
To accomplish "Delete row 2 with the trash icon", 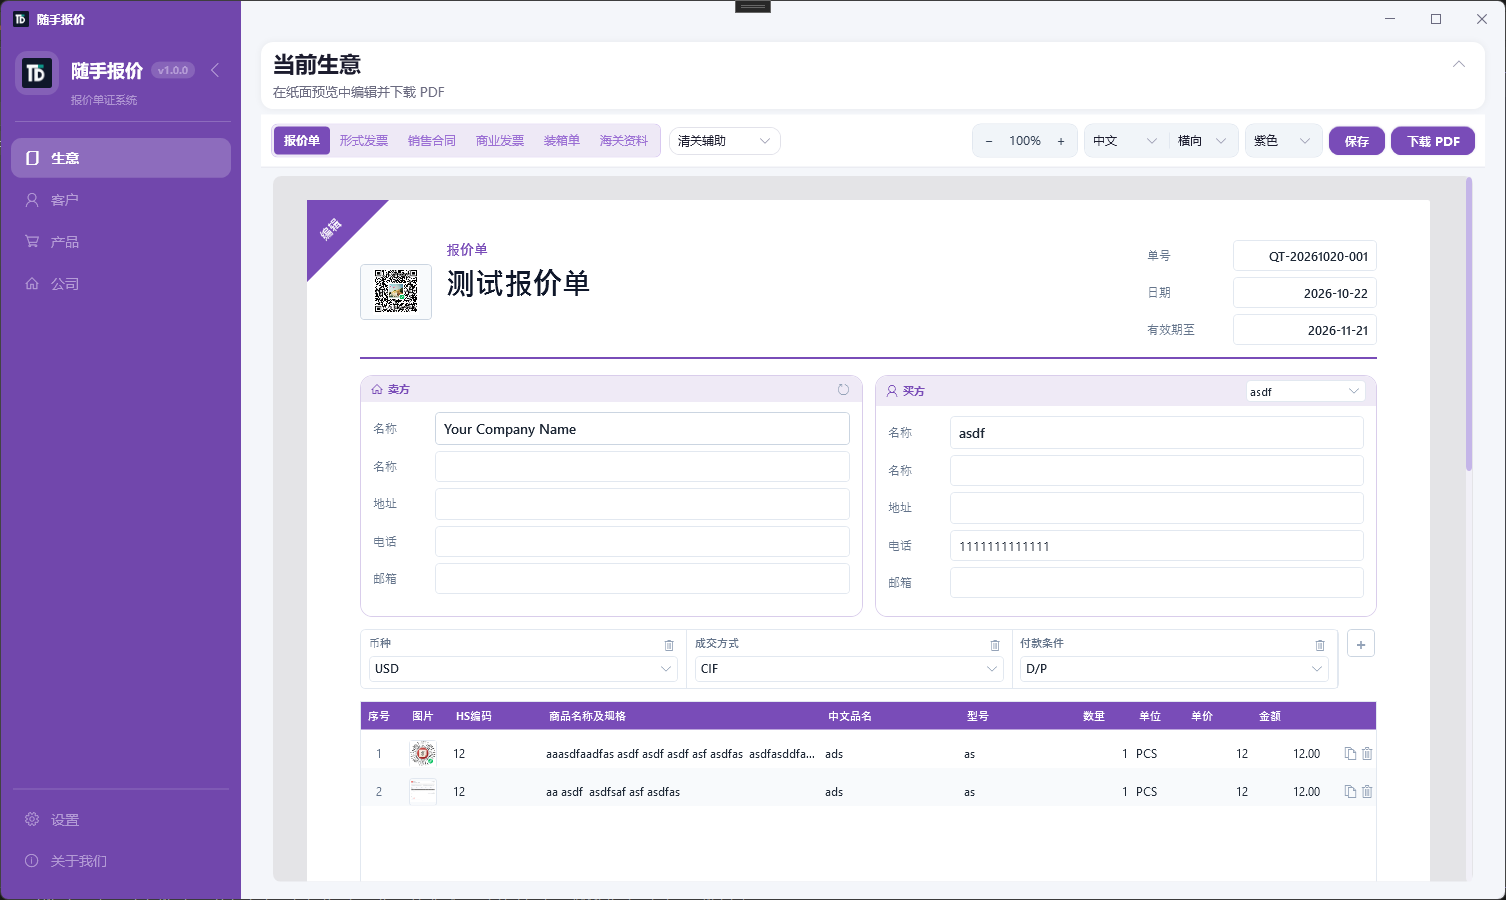I will [1367, 791].
